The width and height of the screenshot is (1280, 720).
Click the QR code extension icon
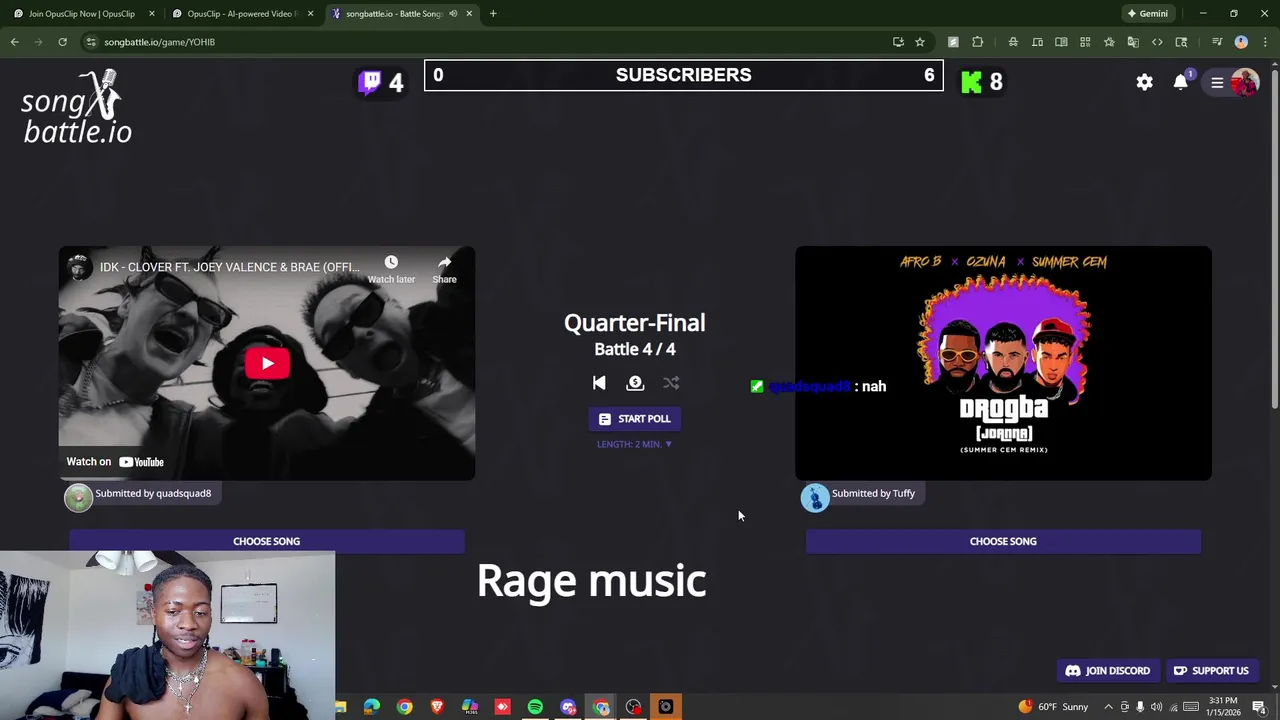(x=1085, y=42)
